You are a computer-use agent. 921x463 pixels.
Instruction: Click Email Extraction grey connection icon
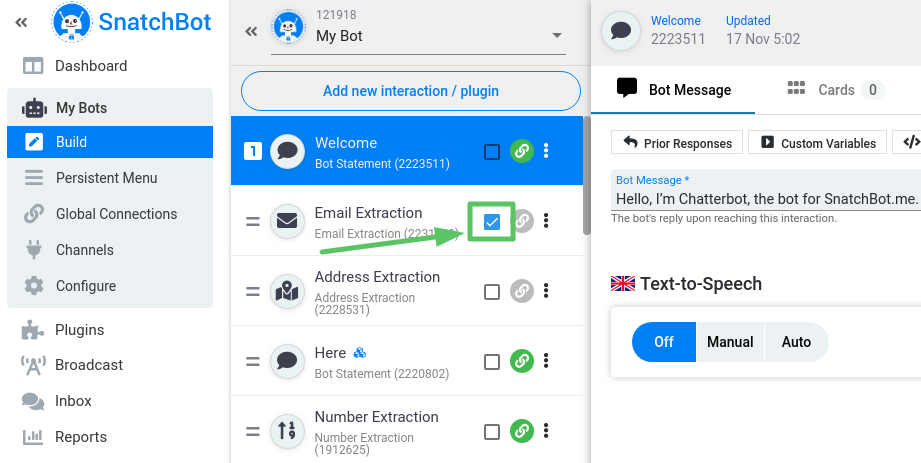pos(523,221)
